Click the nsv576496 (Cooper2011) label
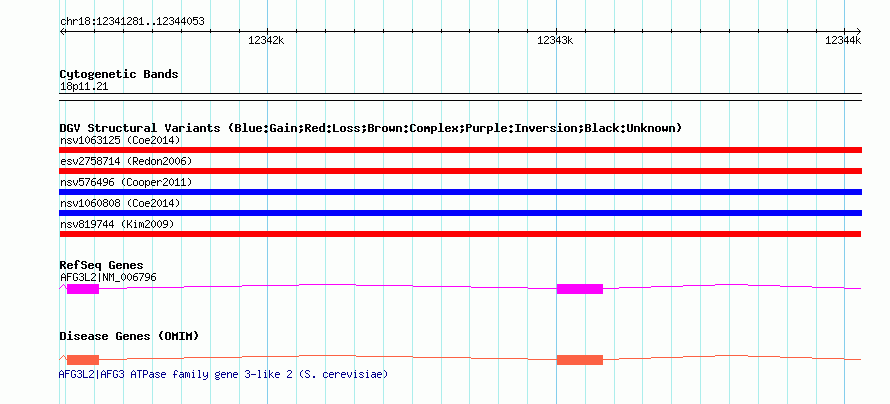Image resolution: width=890 pixels, height=404 pixels. pyautogui.click(x=126, y=182)
